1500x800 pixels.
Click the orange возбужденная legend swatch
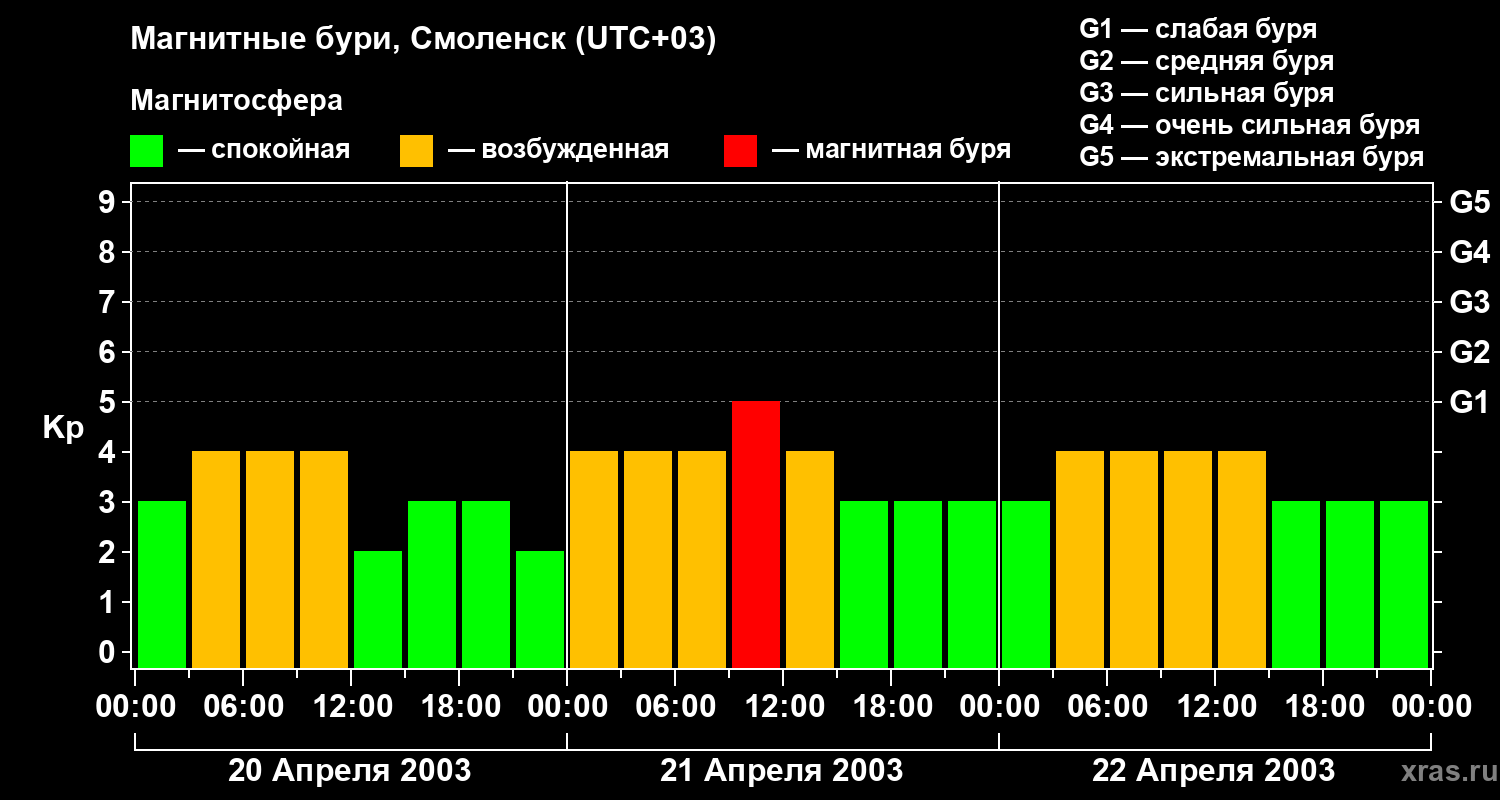(x=416, y=151)
